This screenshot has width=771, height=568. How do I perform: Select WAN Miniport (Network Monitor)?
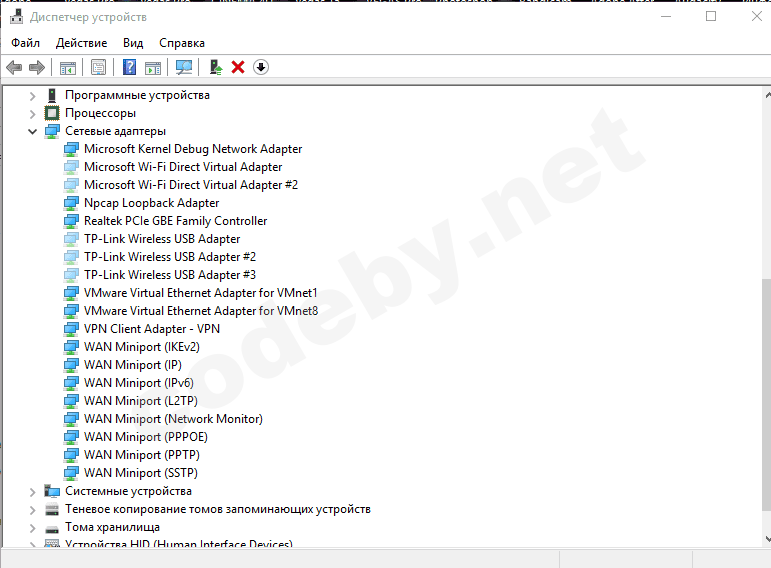(173, 419)
